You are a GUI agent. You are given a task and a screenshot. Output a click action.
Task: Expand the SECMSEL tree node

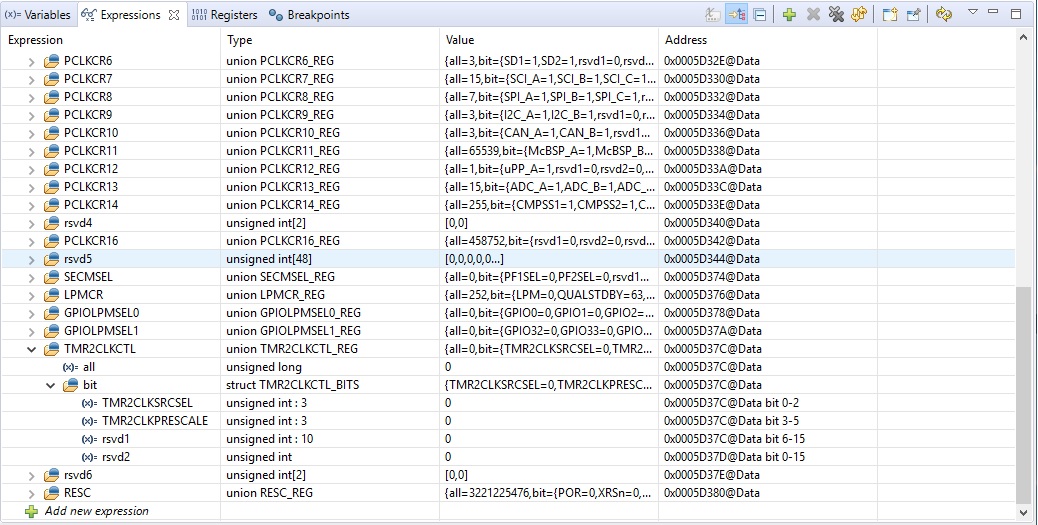point(31,277)
